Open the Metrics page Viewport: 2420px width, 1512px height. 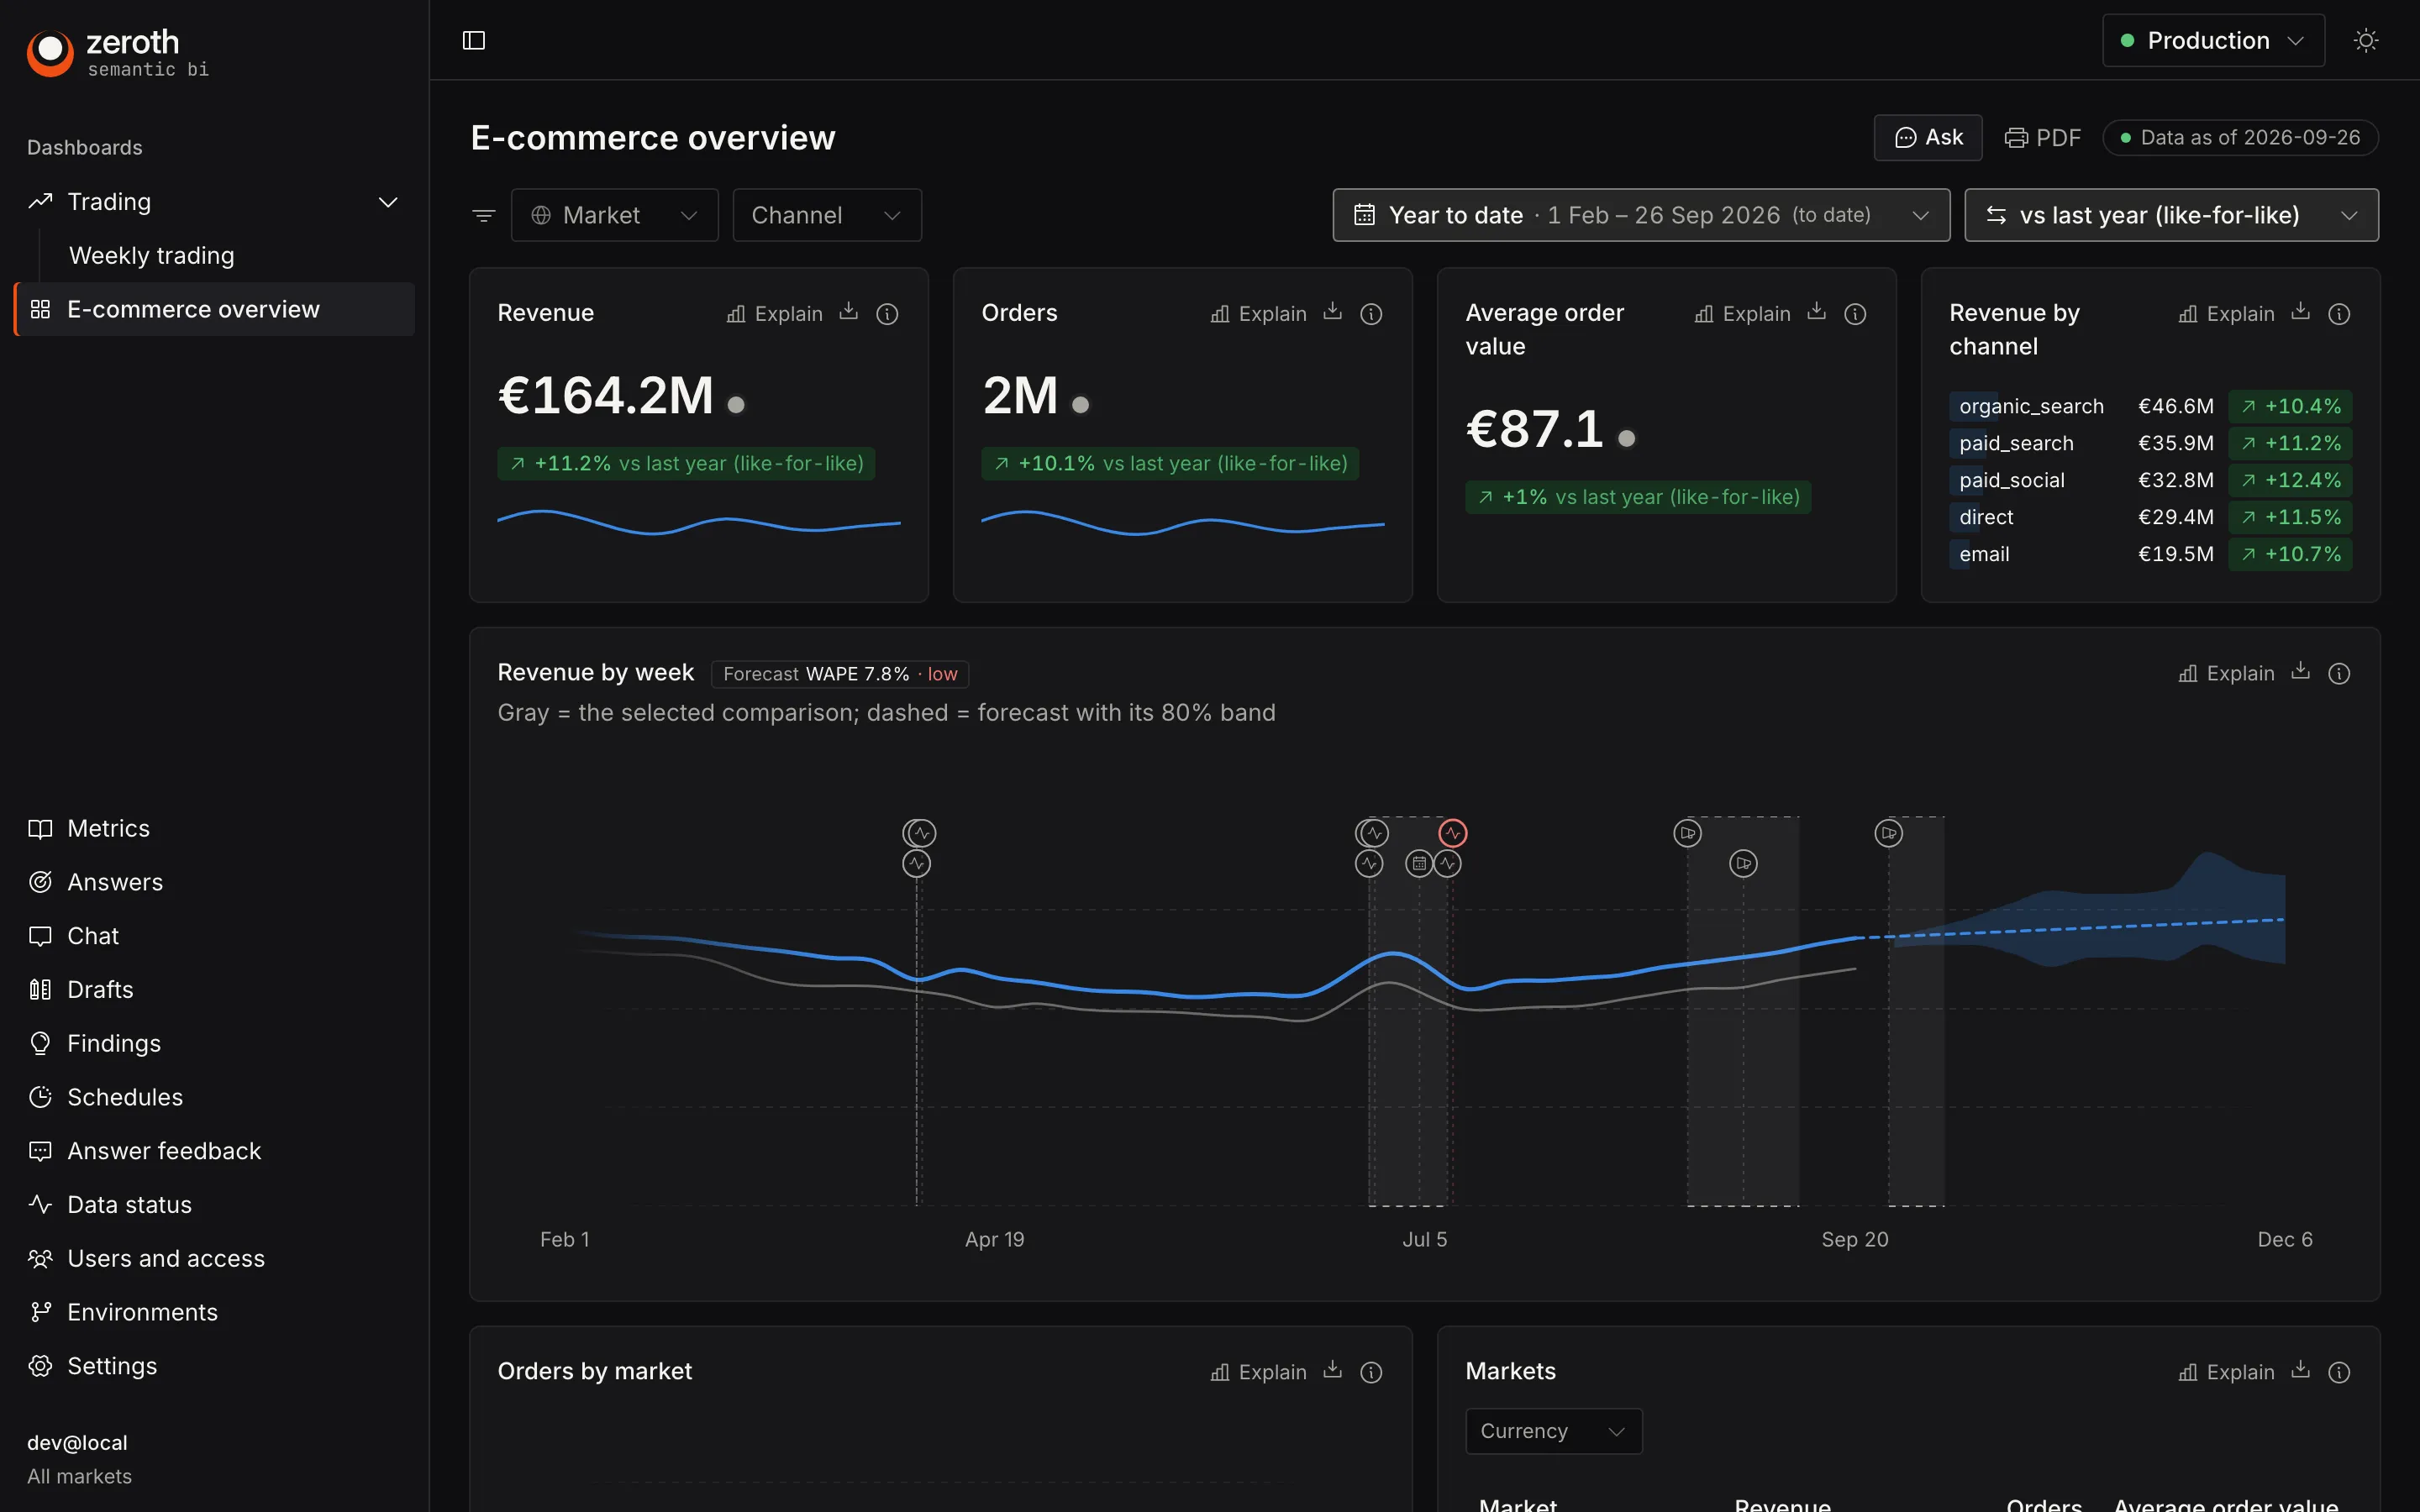pyautogui.click(x=108, y=828)
